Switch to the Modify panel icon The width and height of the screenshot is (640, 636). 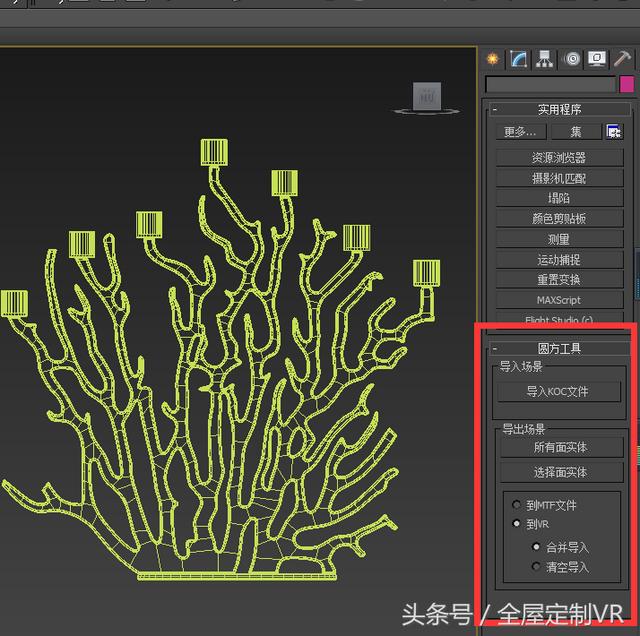pos(519,58)
